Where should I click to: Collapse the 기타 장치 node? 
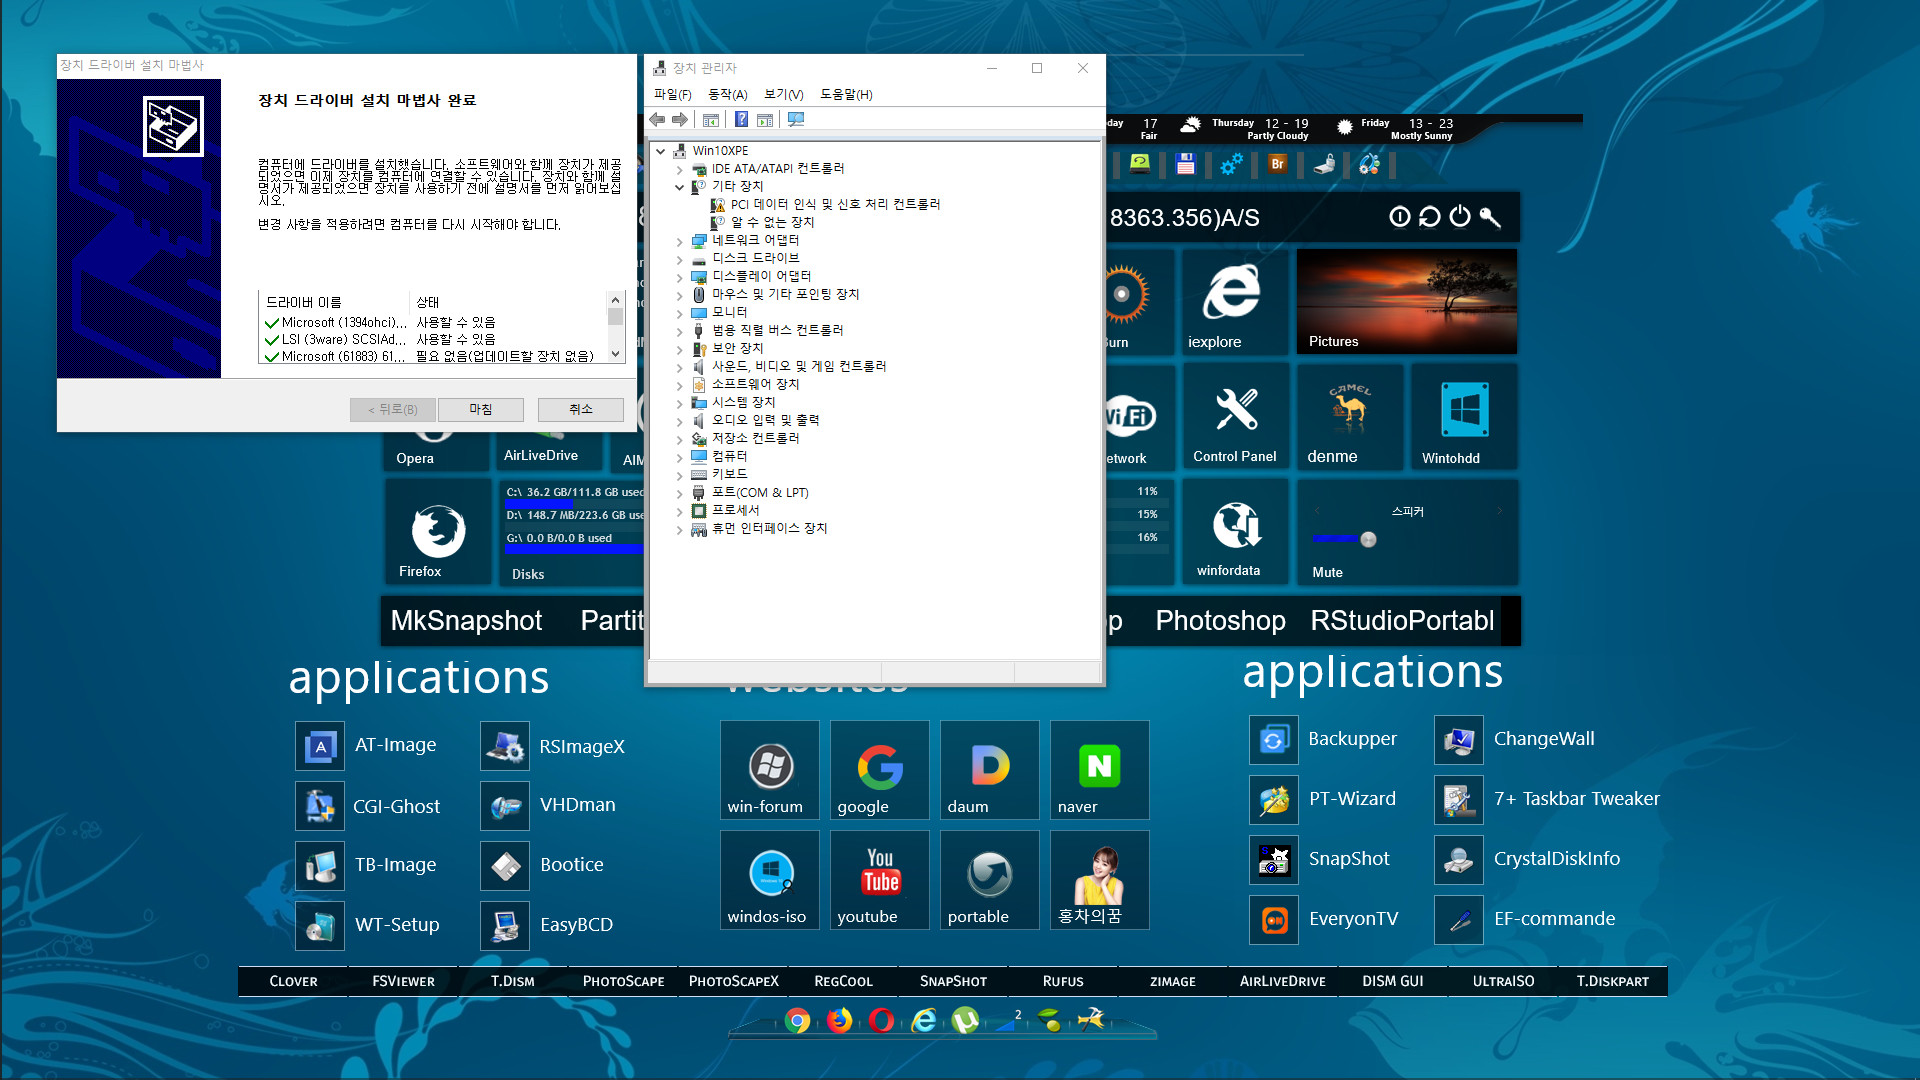click(x=680, y=187)
